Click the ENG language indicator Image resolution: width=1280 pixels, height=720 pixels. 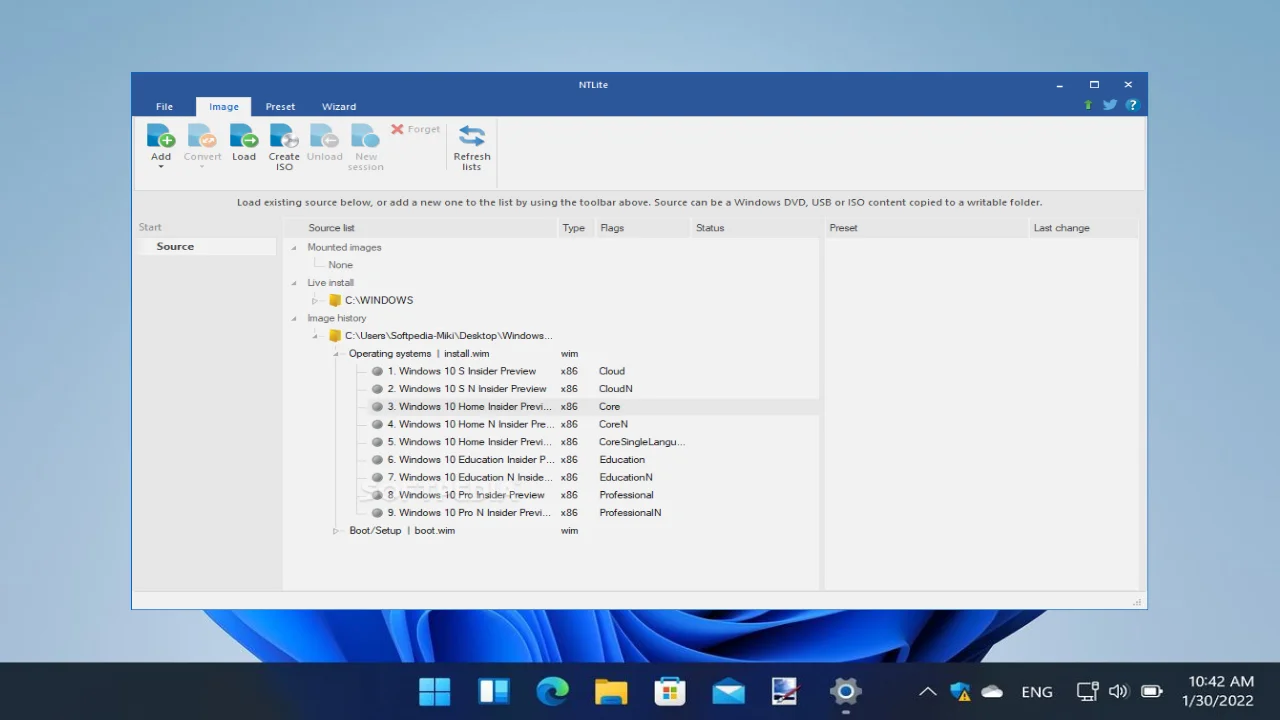tap(1037, 691)
